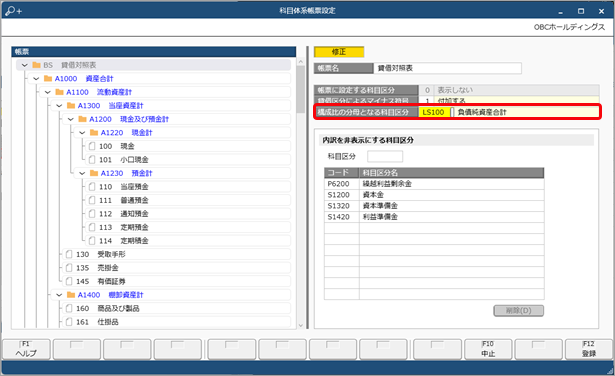Select table row S1200 資本金
This screenshot has height=376, width=615.
[x=434, y=195]
